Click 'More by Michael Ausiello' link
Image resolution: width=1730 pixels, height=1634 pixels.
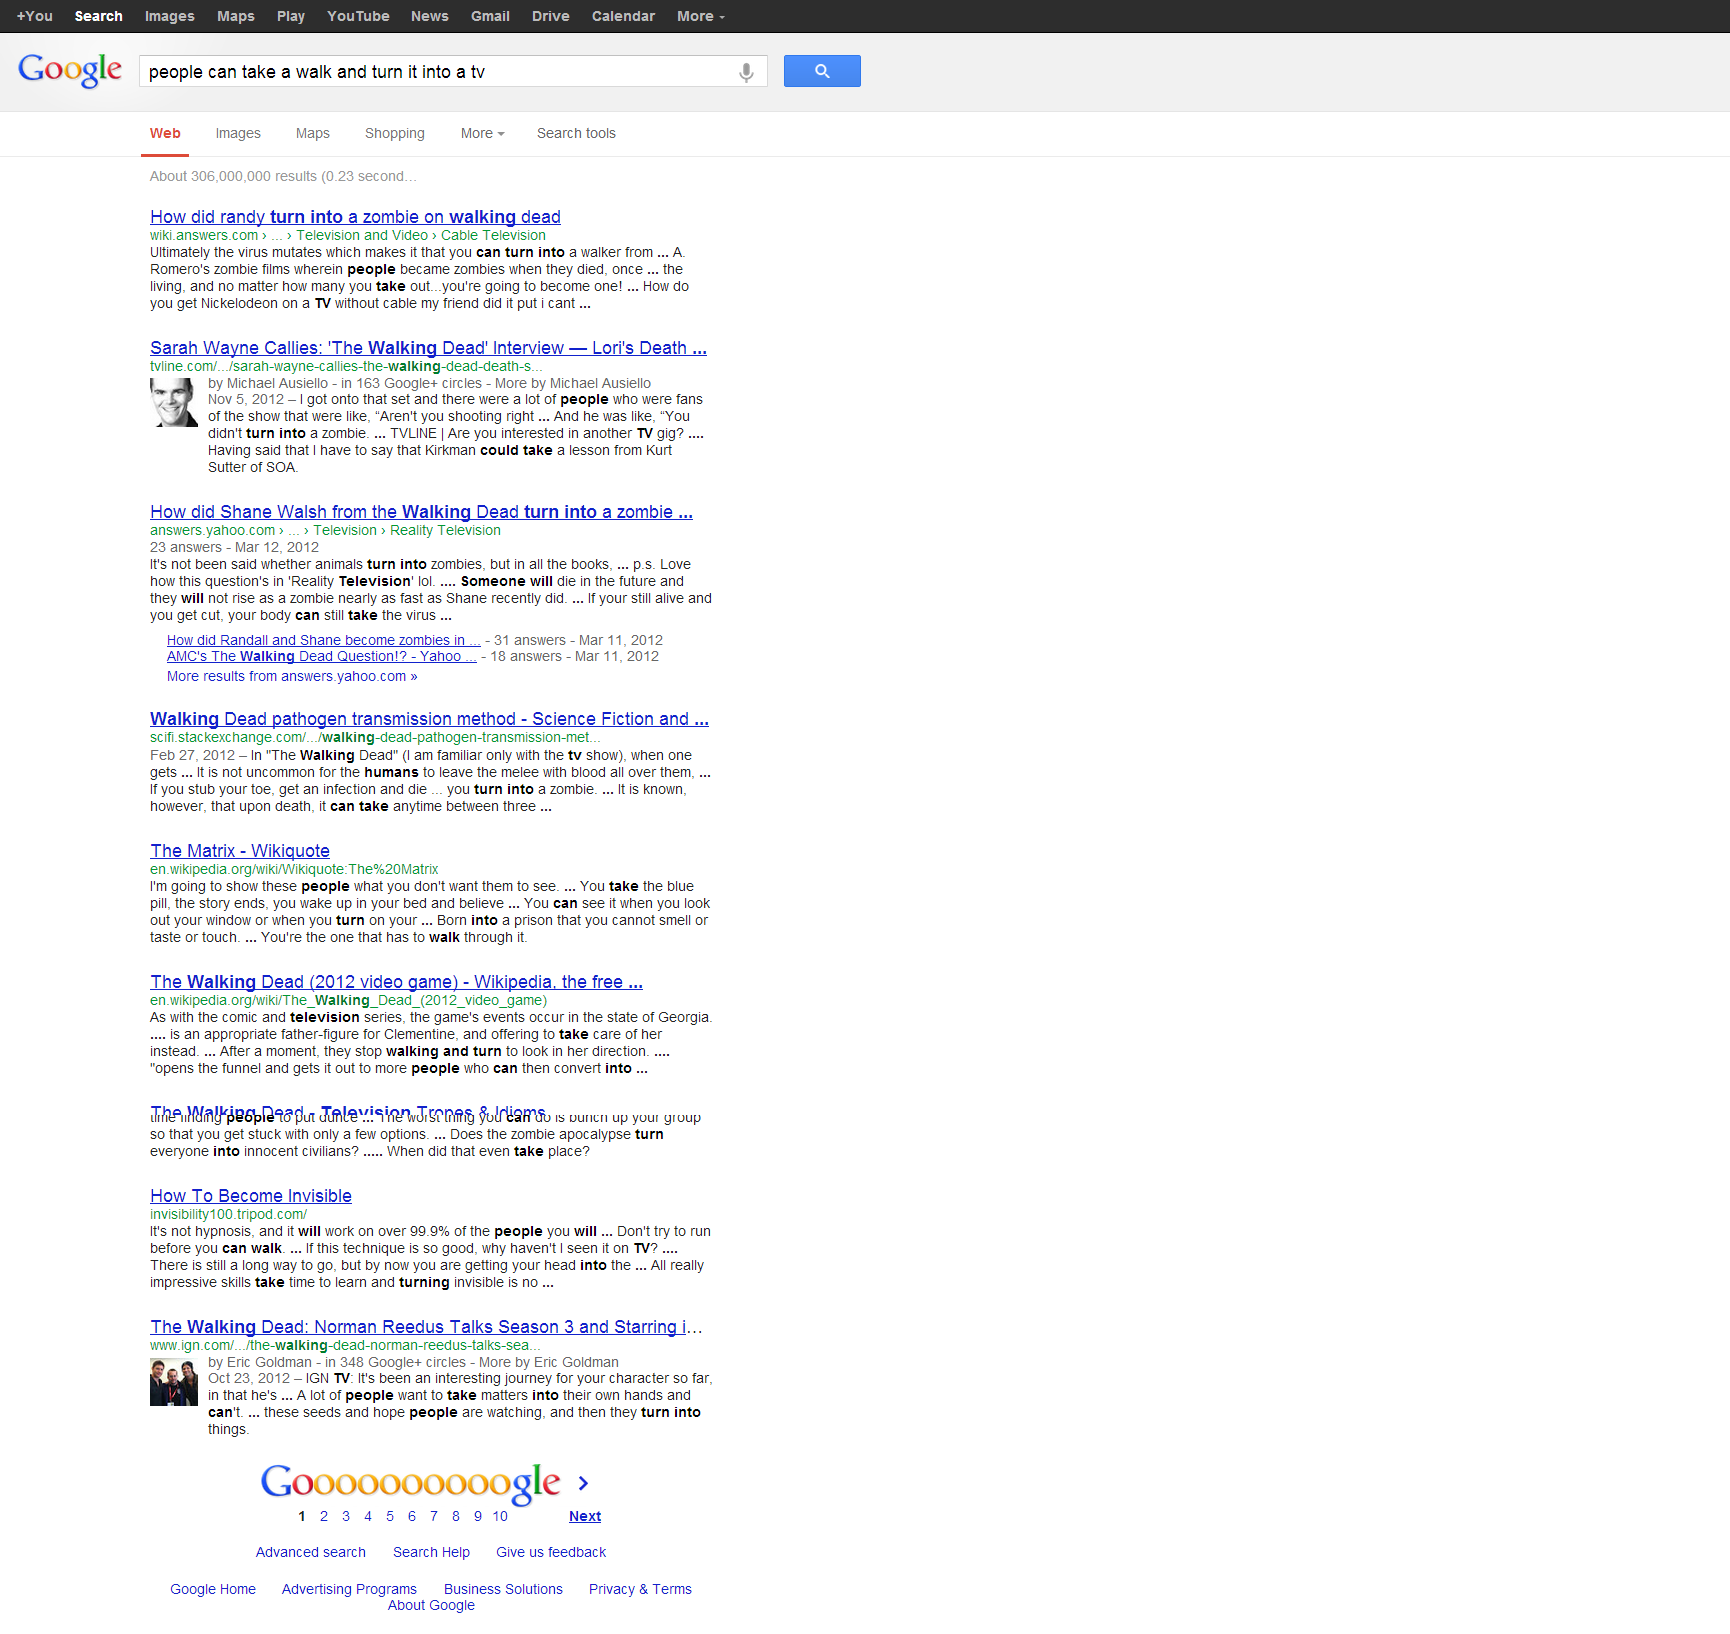(x=573, y=383)
